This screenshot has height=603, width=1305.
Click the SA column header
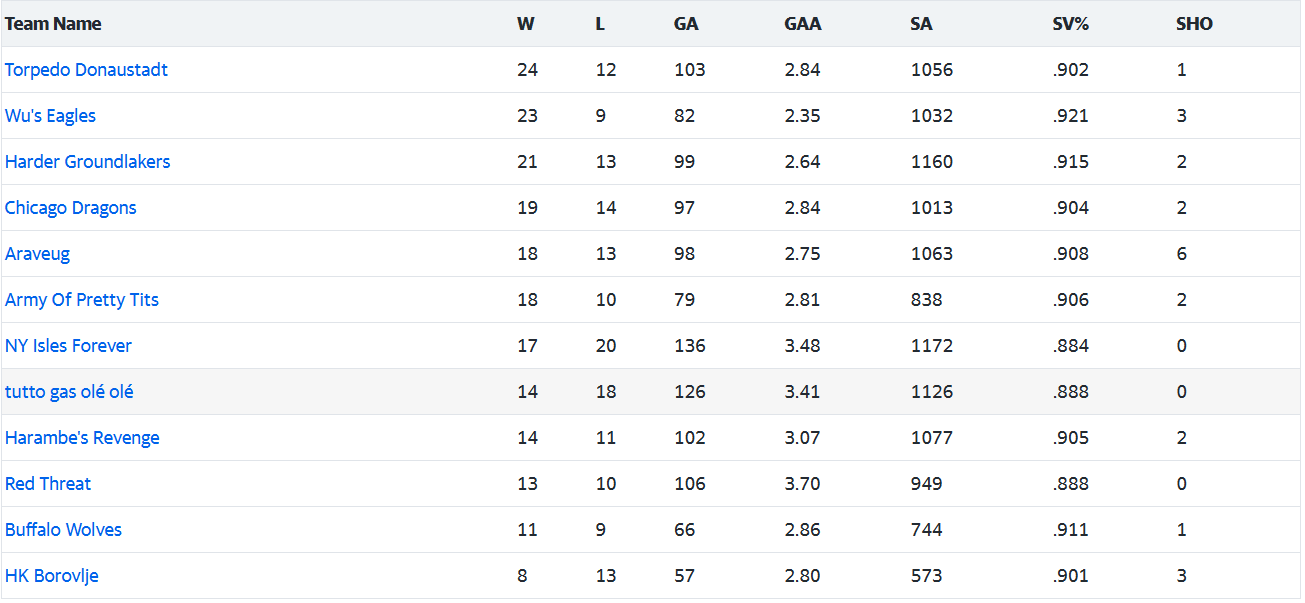tap(921, 24)
